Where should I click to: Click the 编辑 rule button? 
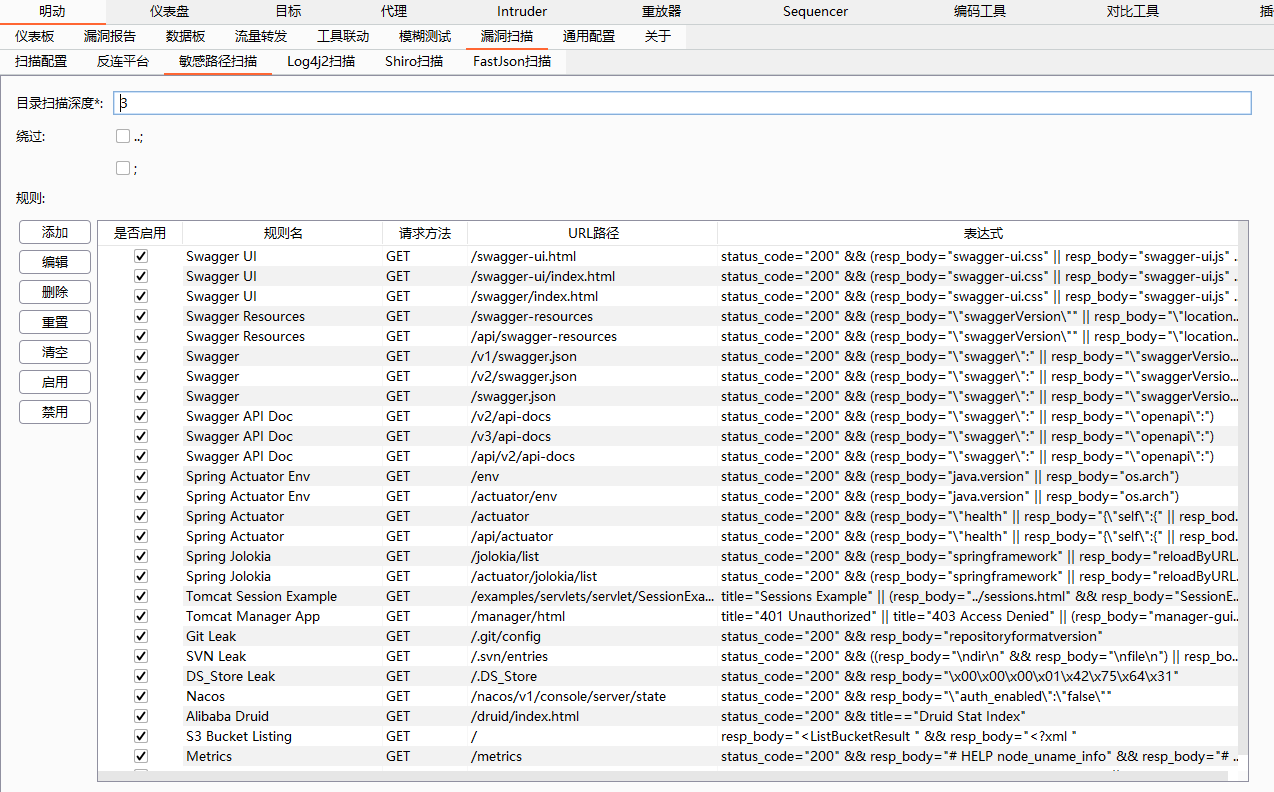[x=55, y=262]
